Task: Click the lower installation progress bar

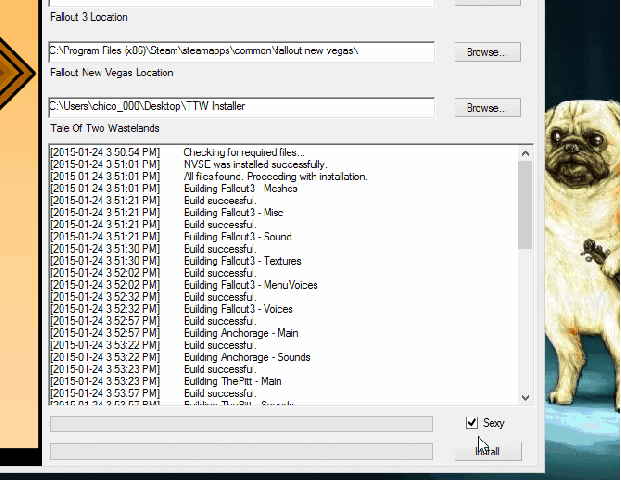Action: pos(241,451)
